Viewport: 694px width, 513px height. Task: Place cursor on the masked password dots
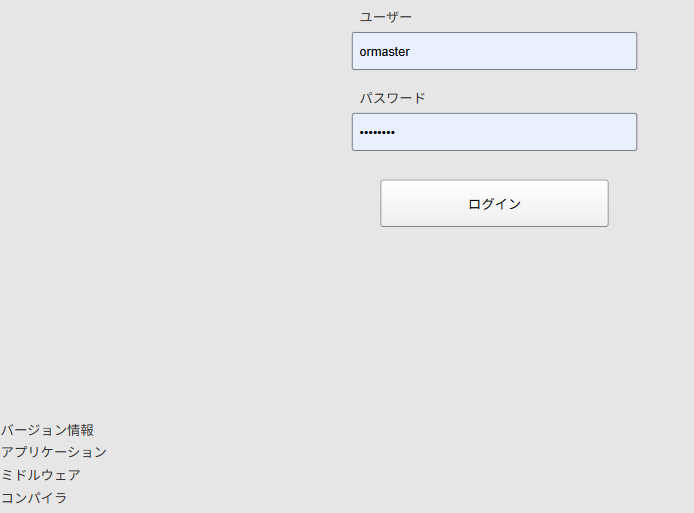(377, 132)
